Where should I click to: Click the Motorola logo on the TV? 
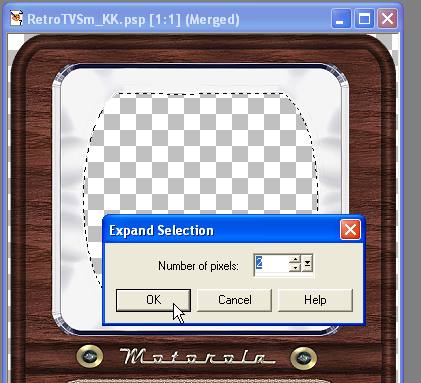(x=199, y=356)
